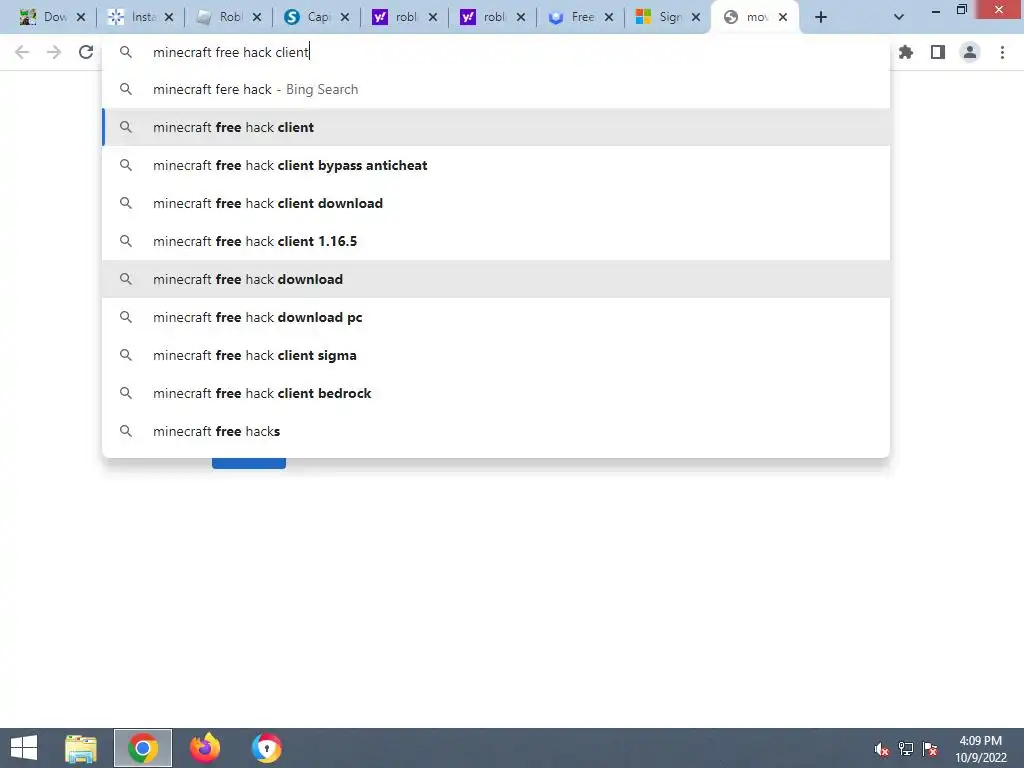Launch Firefox from the taskbar
The width and height of the screenshot is (1024, 768).
coord(205,748)
